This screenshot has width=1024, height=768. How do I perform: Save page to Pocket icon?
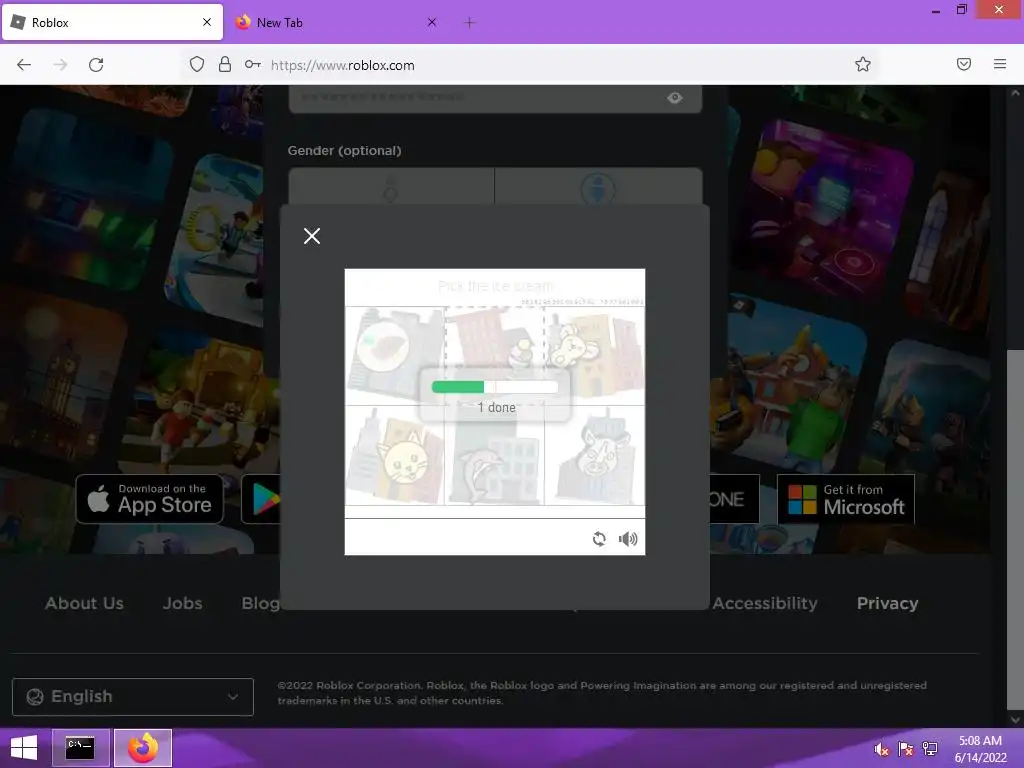pos(964,64)
